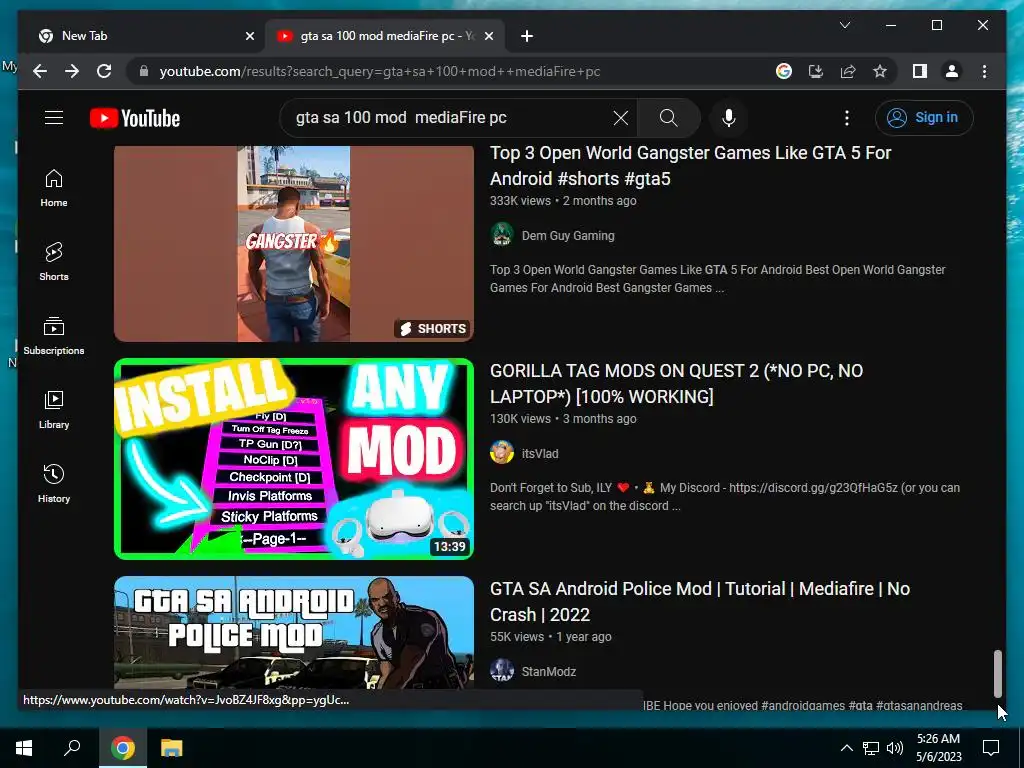
Task: Open Chrome's three-dot menu
Action: [x=984, y=71]
